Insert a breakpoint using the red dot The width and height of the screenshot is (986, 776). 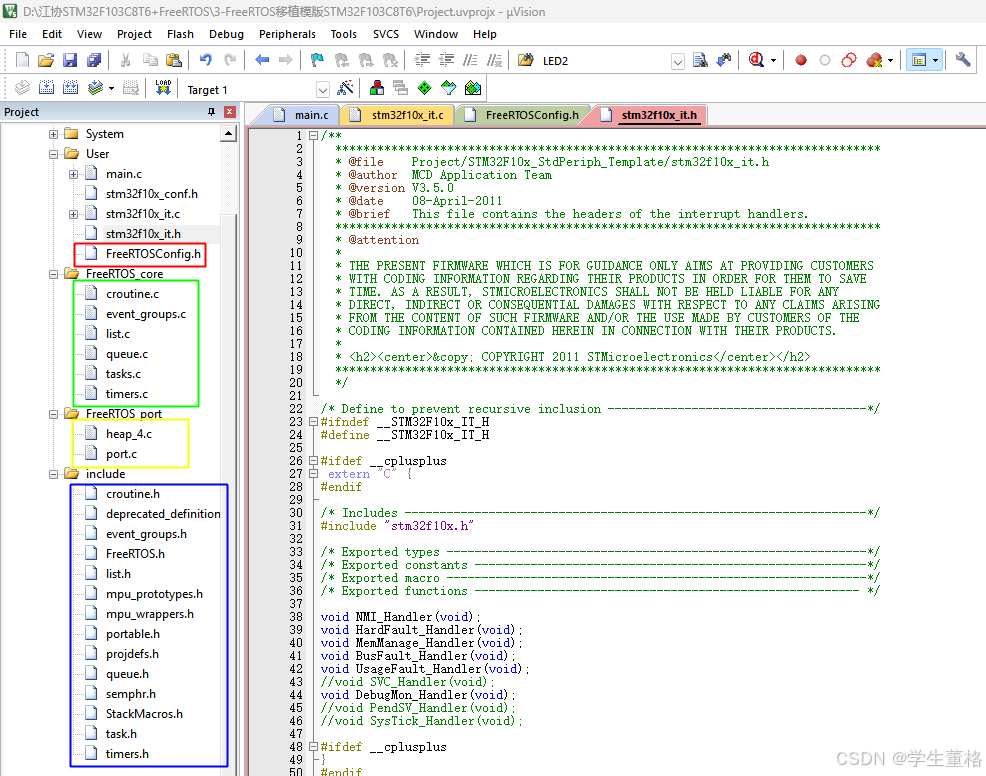(800, 60)
